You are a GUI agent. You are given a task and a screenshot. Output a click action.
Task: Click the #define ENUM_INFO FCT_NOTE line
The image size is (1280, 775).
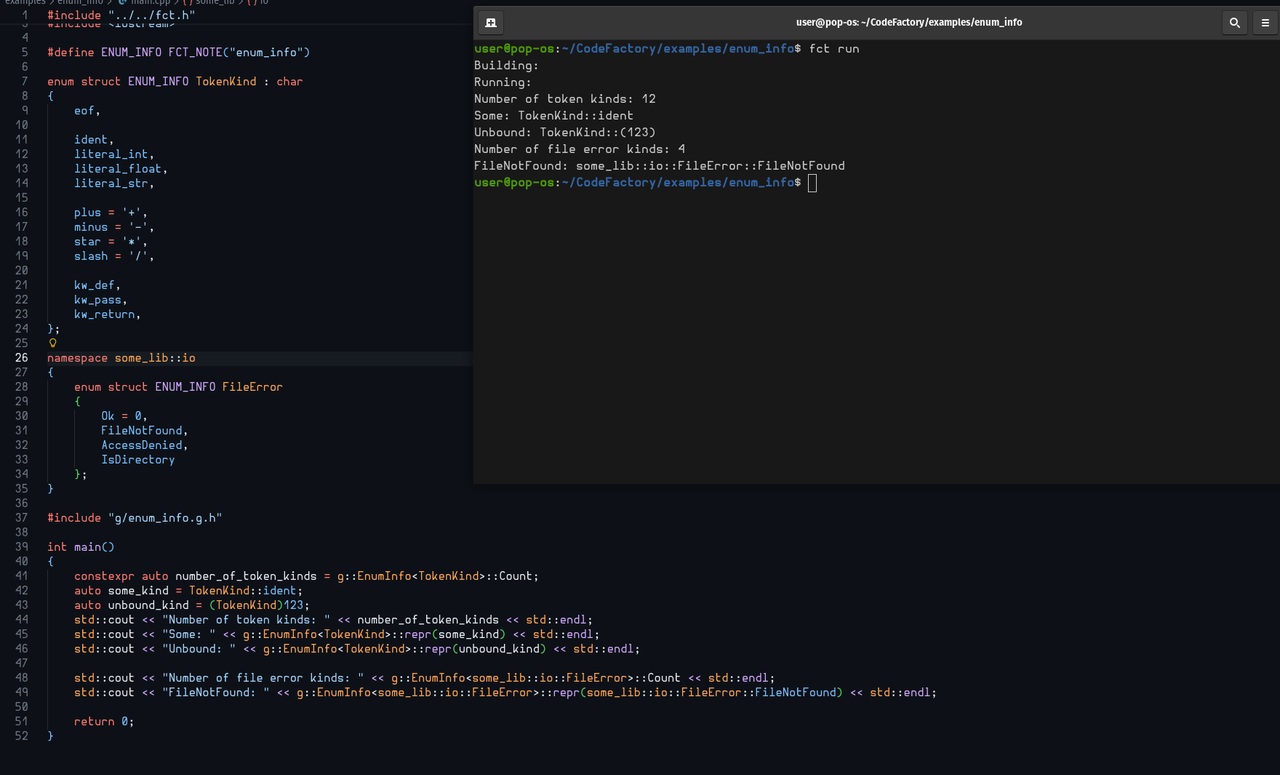[x=179, y=52]
